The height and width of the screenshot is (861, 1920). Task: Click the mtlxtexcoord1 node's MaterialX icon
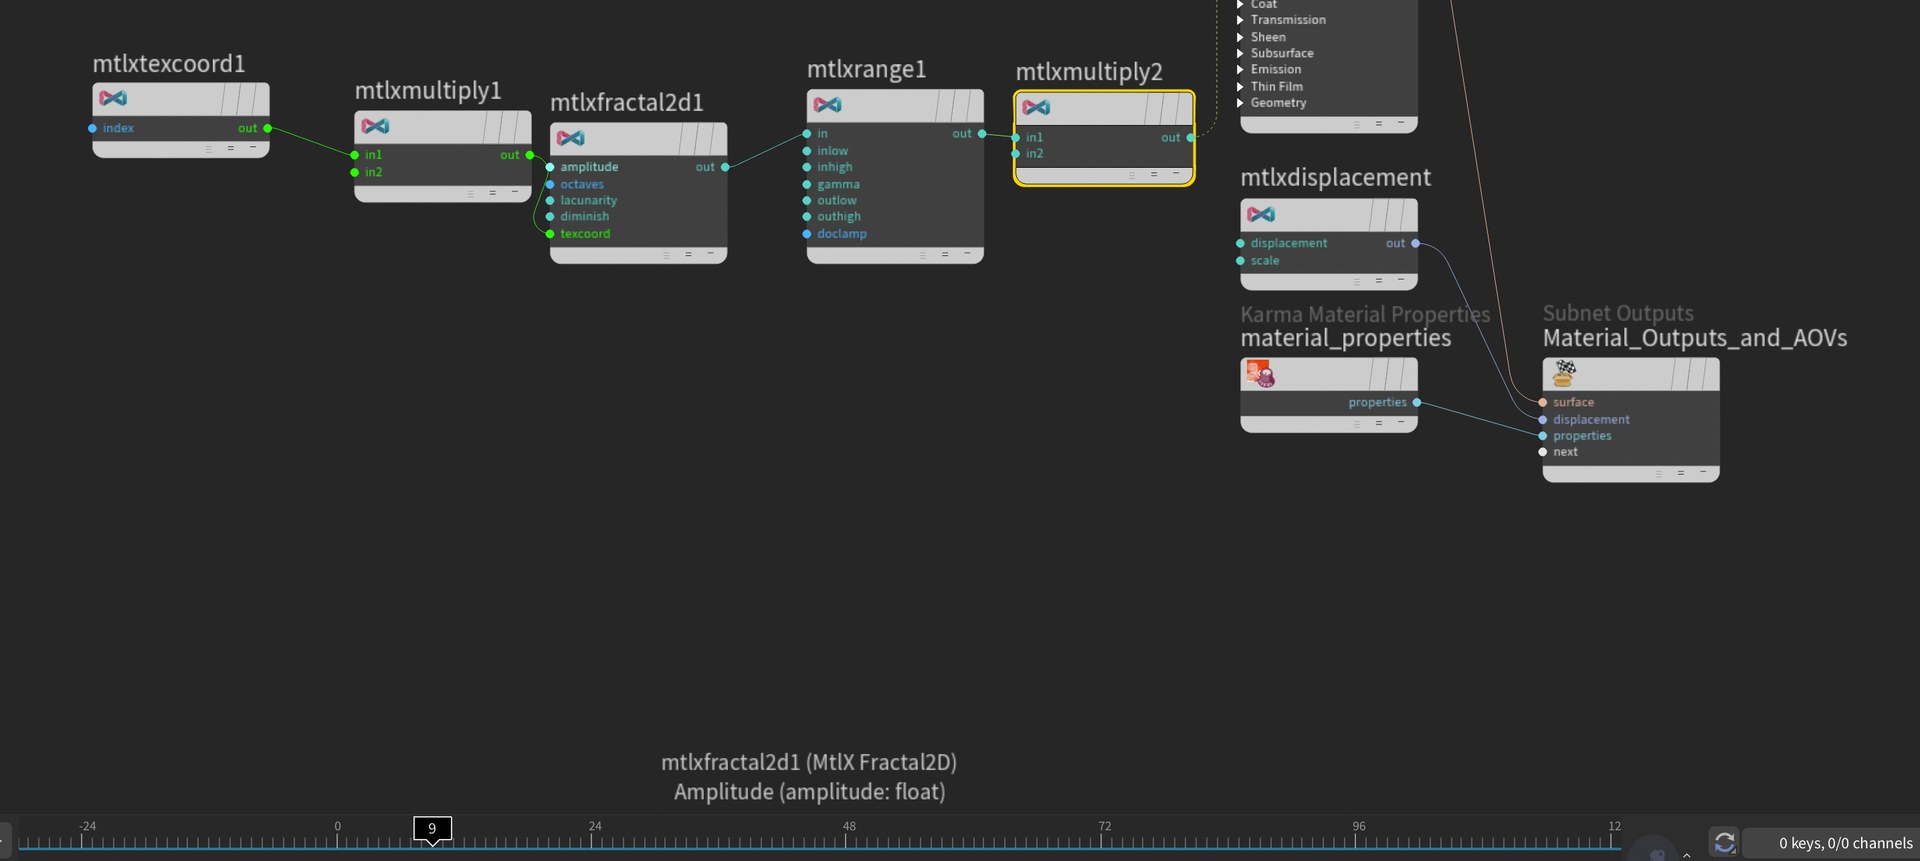pyautogui.click(x=113, y=98)
